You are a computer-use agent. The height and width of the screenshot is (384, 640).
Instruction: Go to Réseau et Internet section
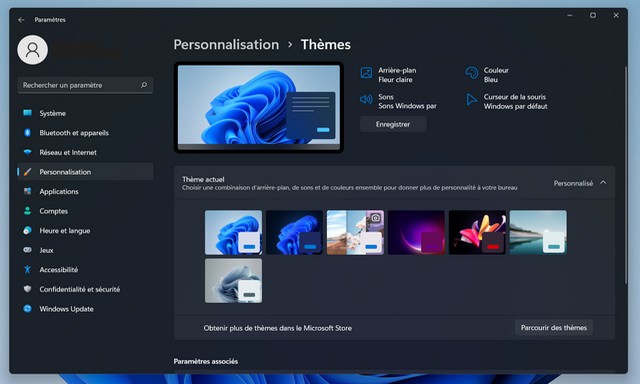point(68,153)
